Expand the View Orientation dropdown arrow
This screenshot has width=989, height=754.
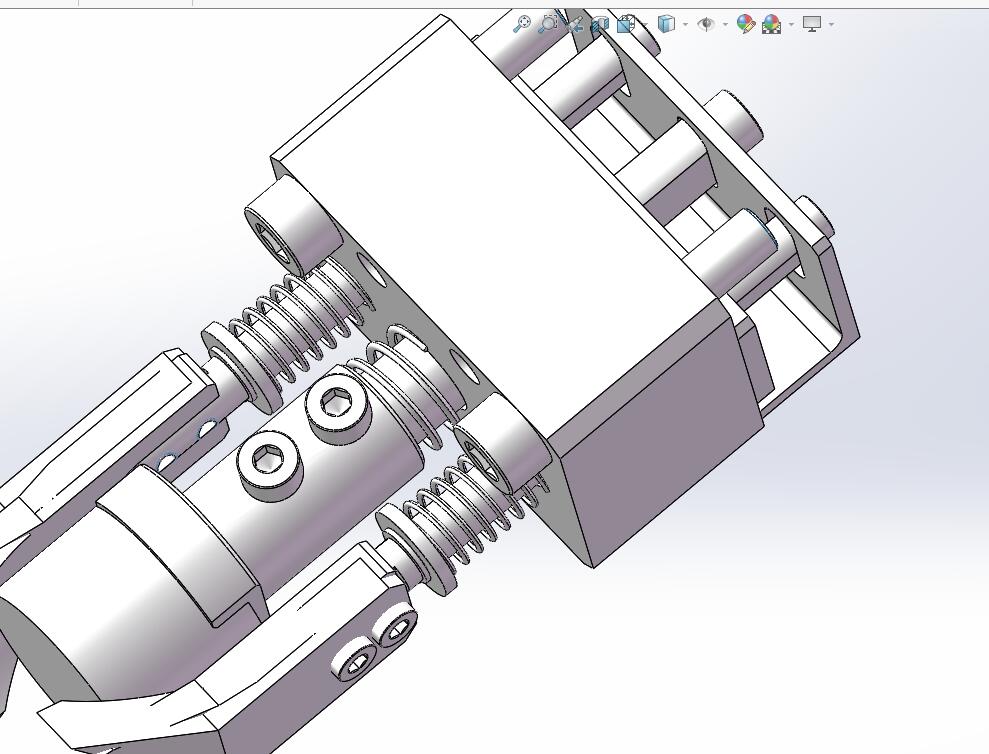coord(645,25)
